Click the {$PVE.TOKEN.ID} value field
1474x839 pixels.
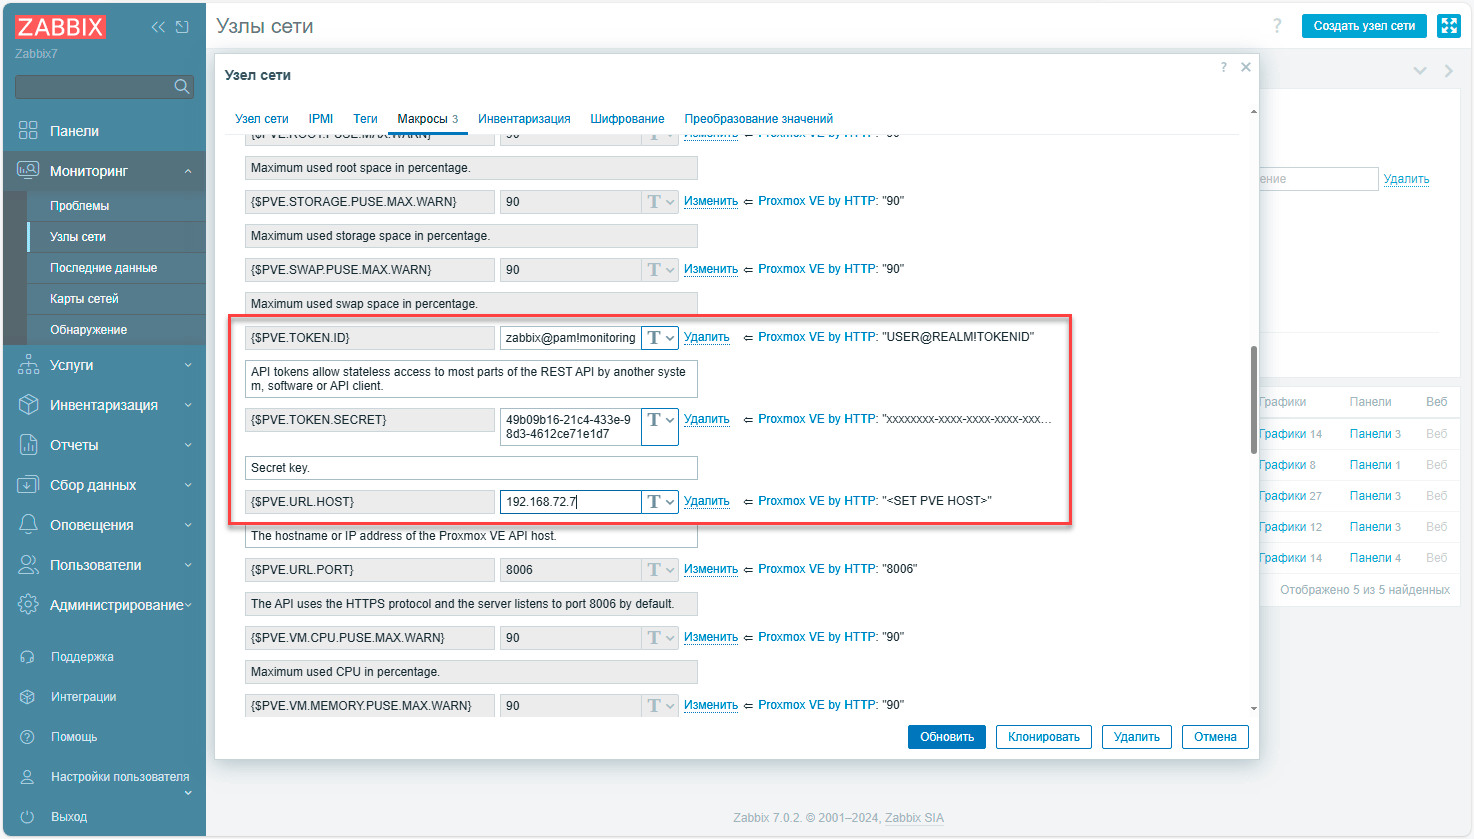(x=570, y=338)
